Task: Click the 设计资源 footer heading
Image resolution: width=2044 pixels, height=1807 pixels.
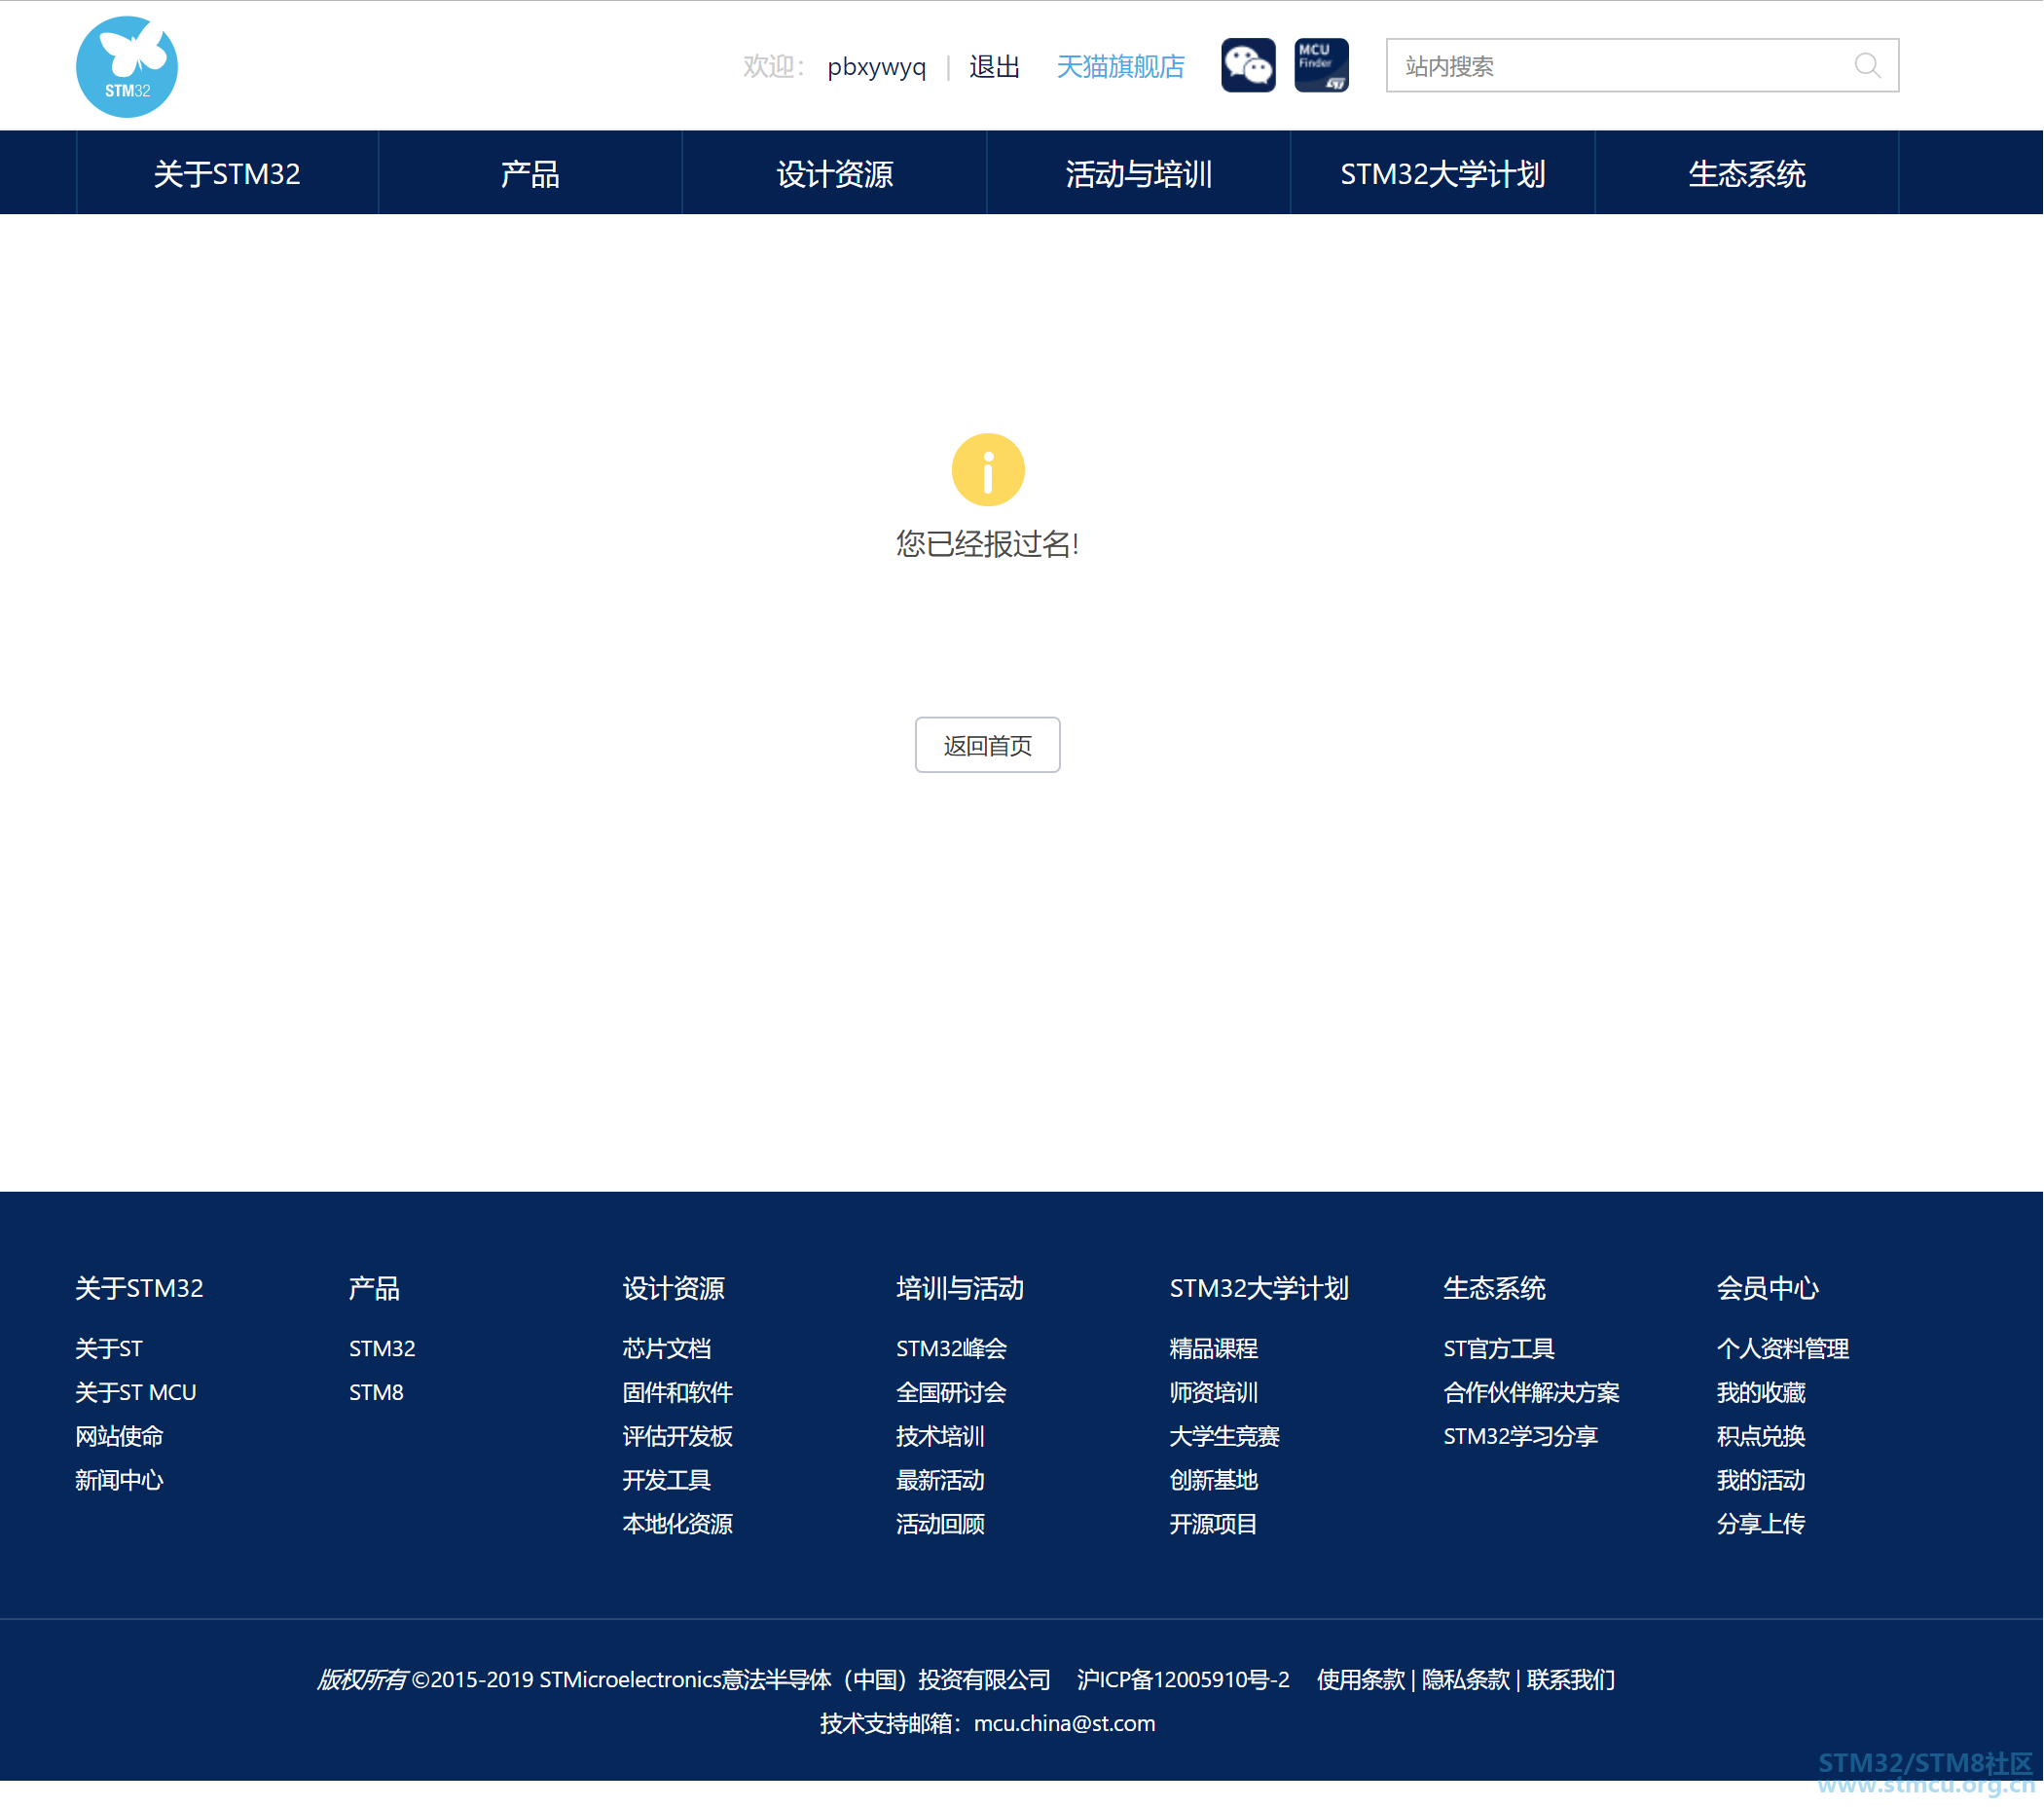Action: (x=674, y=1288)
